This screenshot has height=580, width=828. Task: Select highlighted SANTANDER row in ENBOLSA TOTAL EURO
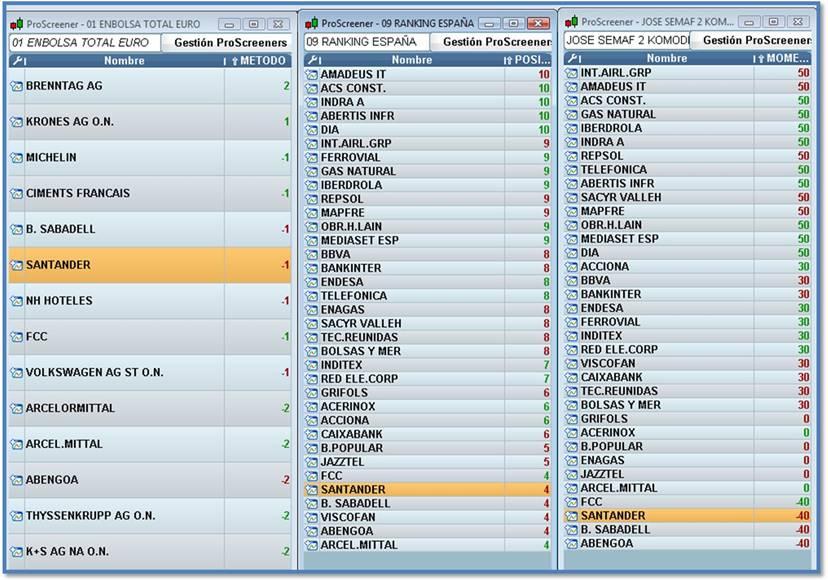pos(150,265)
